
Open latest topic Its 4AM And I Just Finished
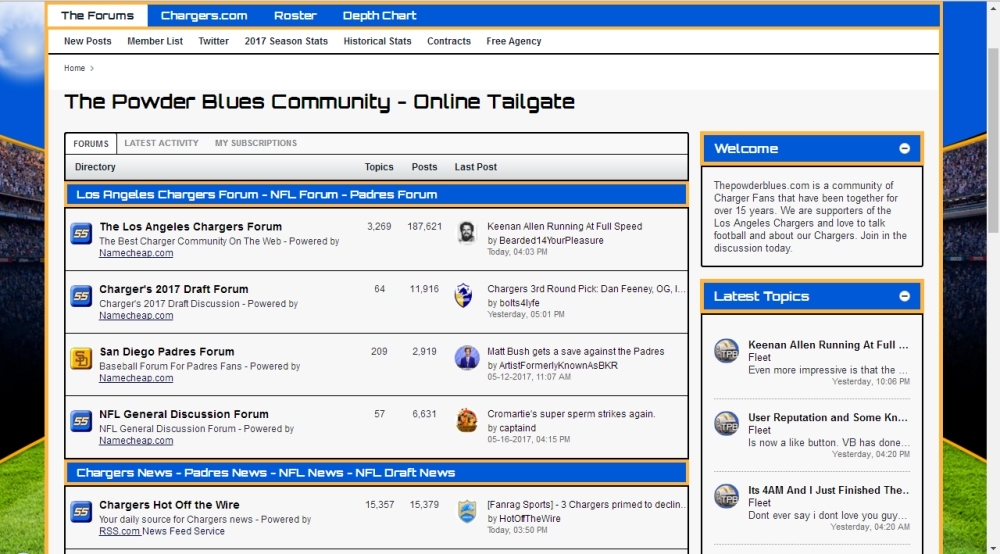point(828,490)
